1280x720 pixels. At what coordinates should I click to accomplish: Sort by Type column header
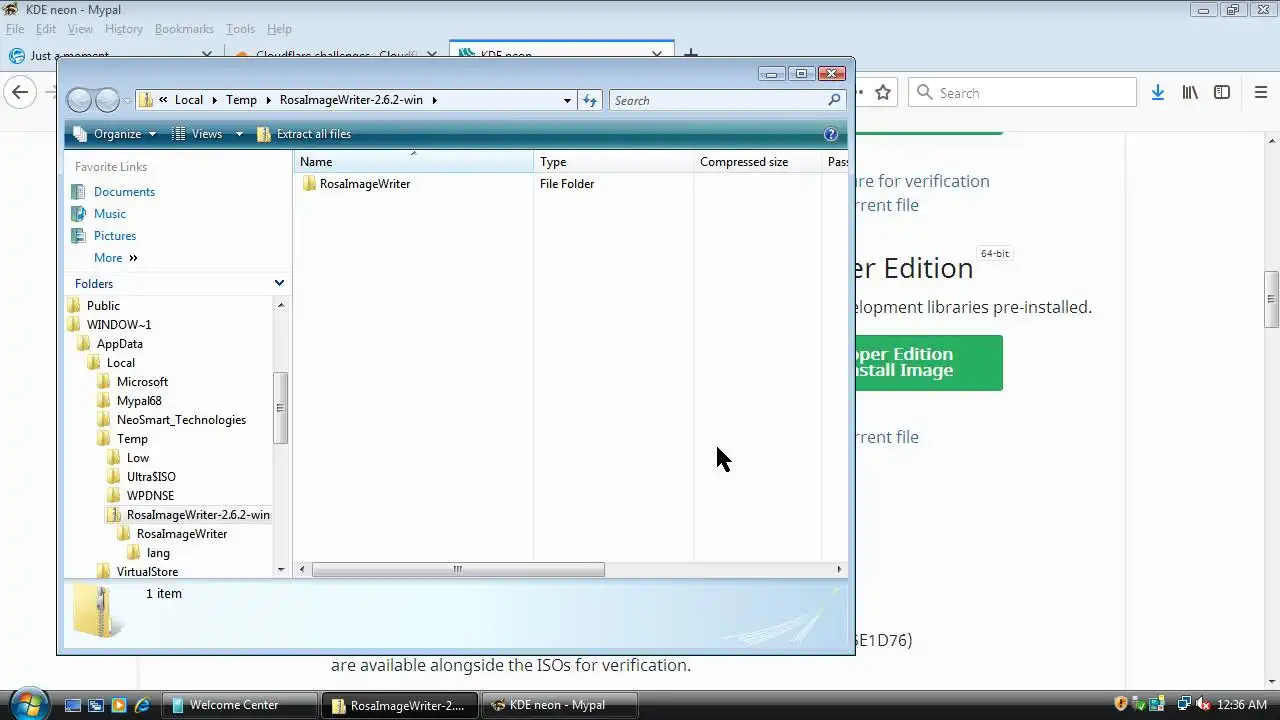pyautogui.click(x=613, y=162)
